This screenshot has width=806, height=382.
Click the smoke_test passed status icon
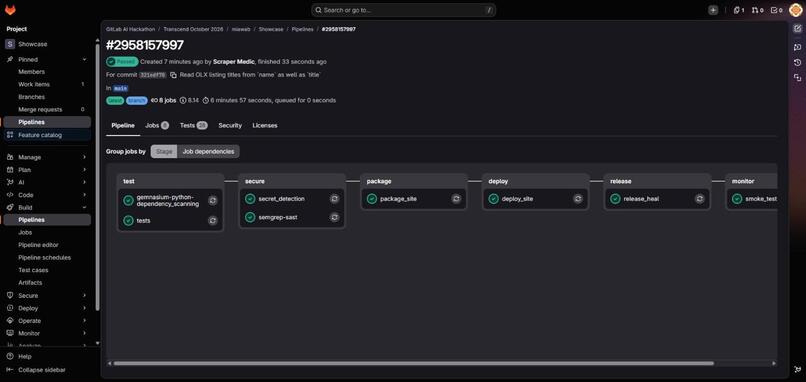(x=737, y=198)
